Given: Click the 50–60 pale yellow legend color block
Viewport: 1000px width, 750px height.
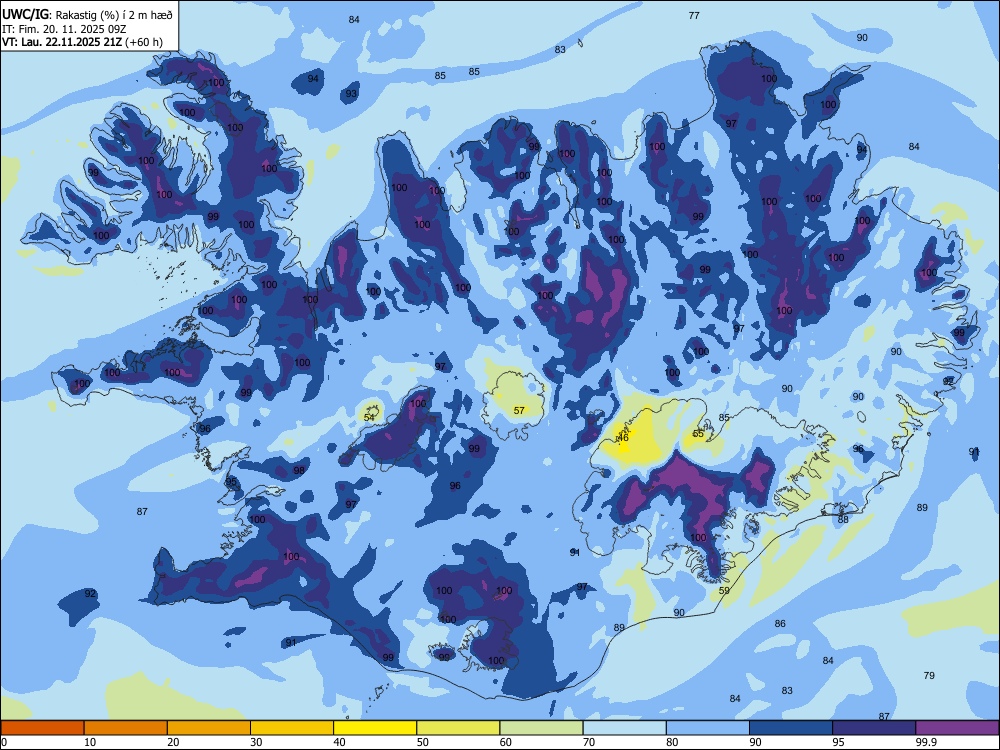Looking at the screenshot, I should click(459, 728).
